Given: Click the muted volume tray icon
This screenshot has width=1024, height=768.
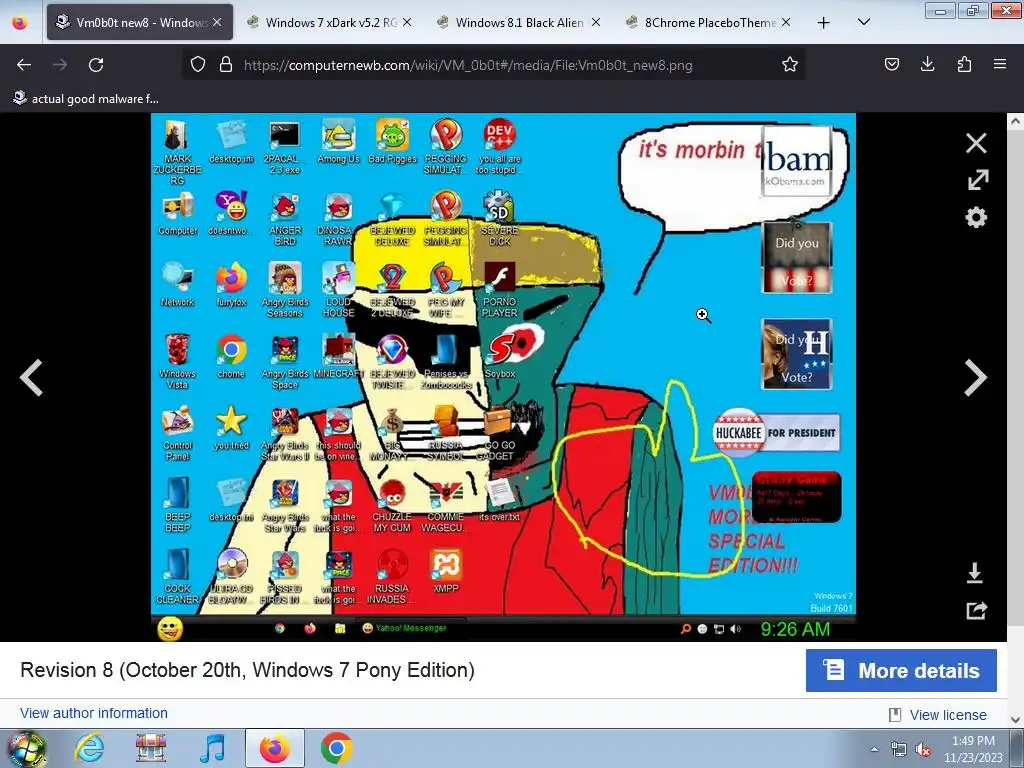Looking at the screenshot, I should coord(923,750).
